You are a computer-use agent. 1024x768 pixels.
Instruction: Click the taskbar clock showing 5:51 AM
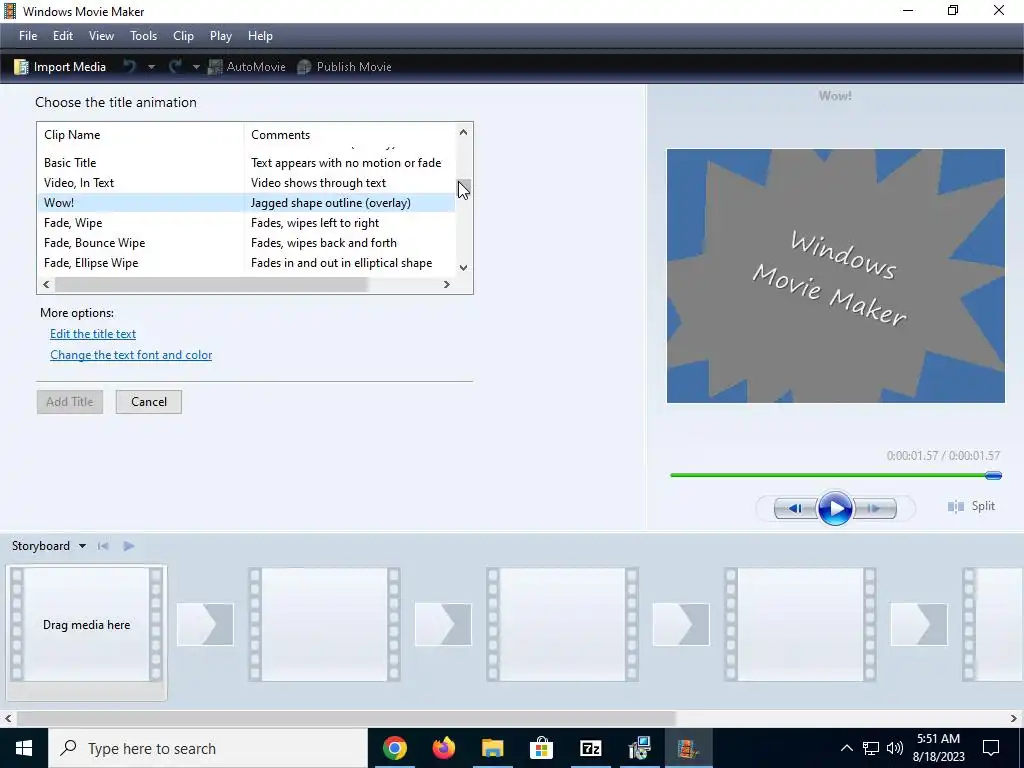click(x=938, y=748)
